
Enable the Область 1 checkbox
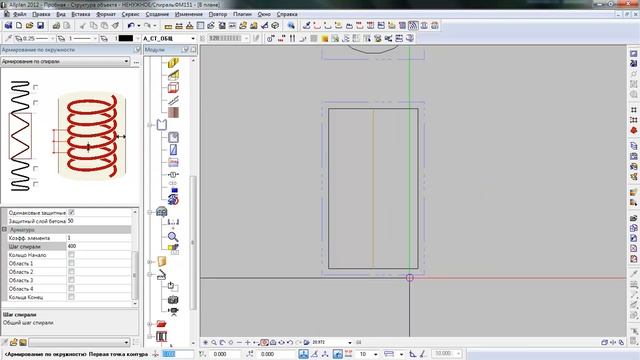click(x=71, y=263)
